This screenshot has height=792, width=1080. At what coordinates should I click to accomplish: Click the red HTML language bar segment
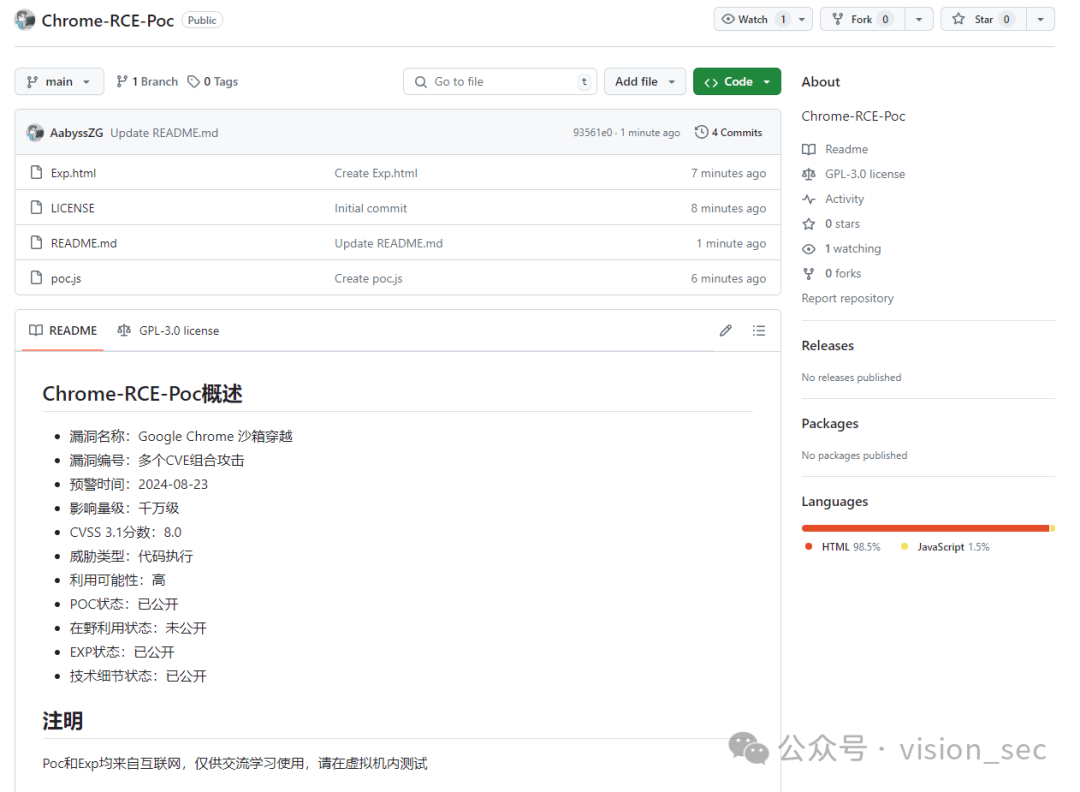[x=925, y=528]
